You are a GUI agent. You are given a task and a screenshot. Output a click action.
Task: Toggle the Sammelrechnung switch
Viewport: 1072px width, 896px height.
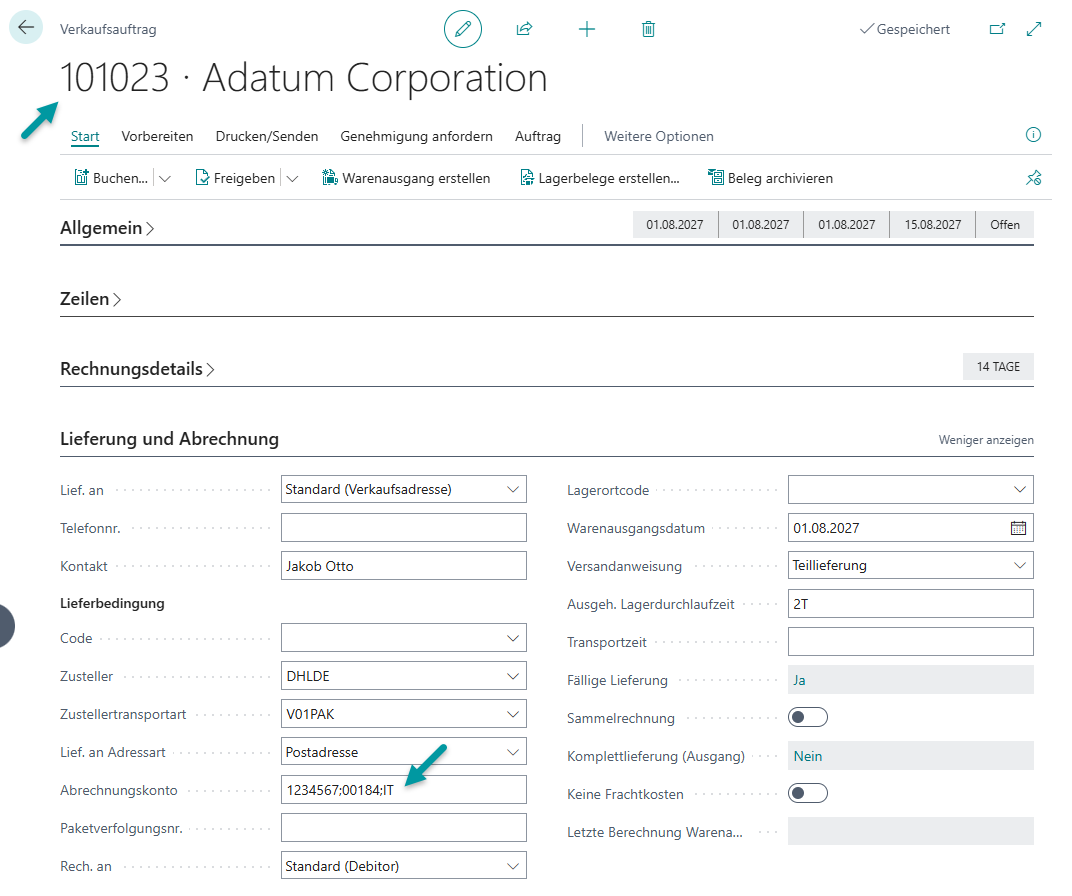807,717
